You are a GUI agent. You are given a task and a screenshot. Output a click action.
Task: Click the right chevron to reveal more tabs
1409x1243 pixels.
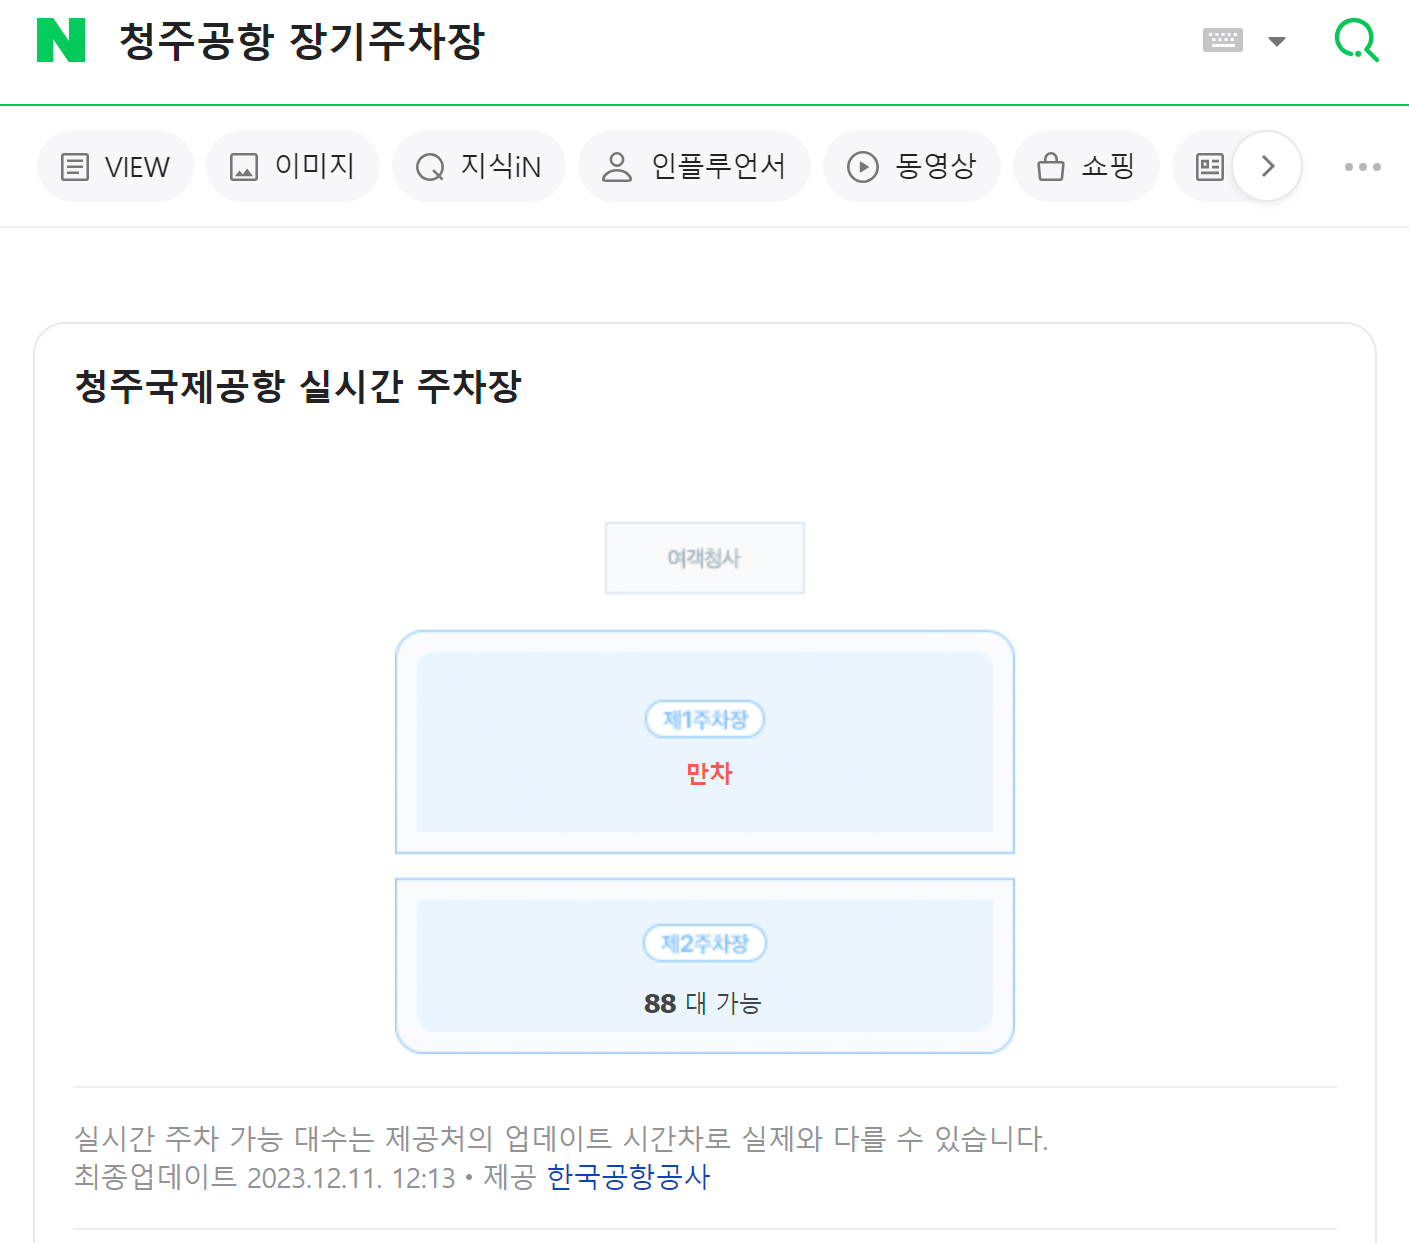click(1267, 166)
